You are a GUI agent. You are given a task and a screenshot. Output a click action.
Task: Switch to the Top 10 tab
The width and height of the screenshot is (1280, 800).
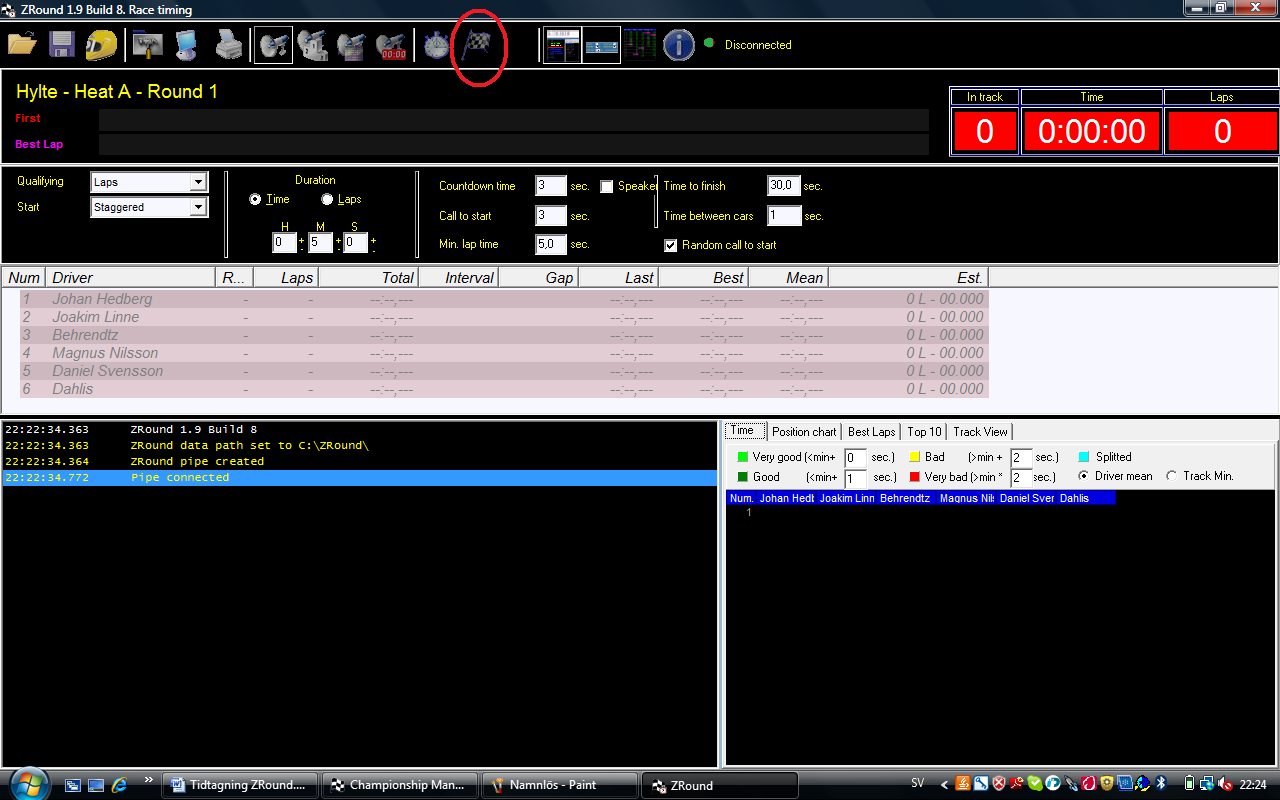[924, 432]
